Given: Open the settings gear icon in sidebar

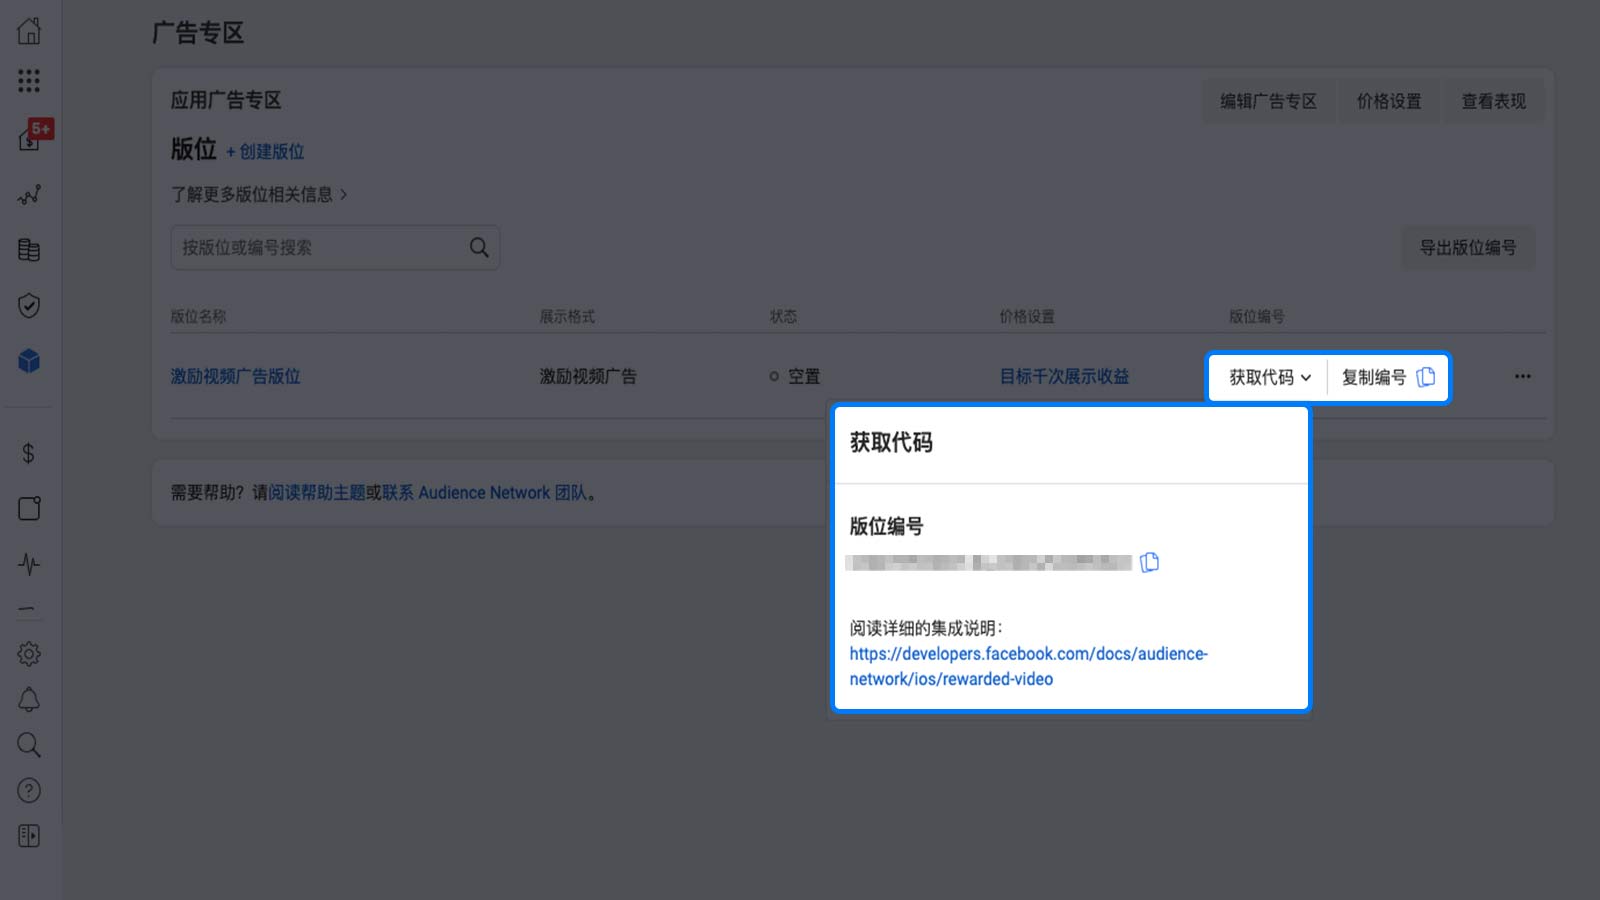Looking at the screenshot, I should (x=29, y=654).
